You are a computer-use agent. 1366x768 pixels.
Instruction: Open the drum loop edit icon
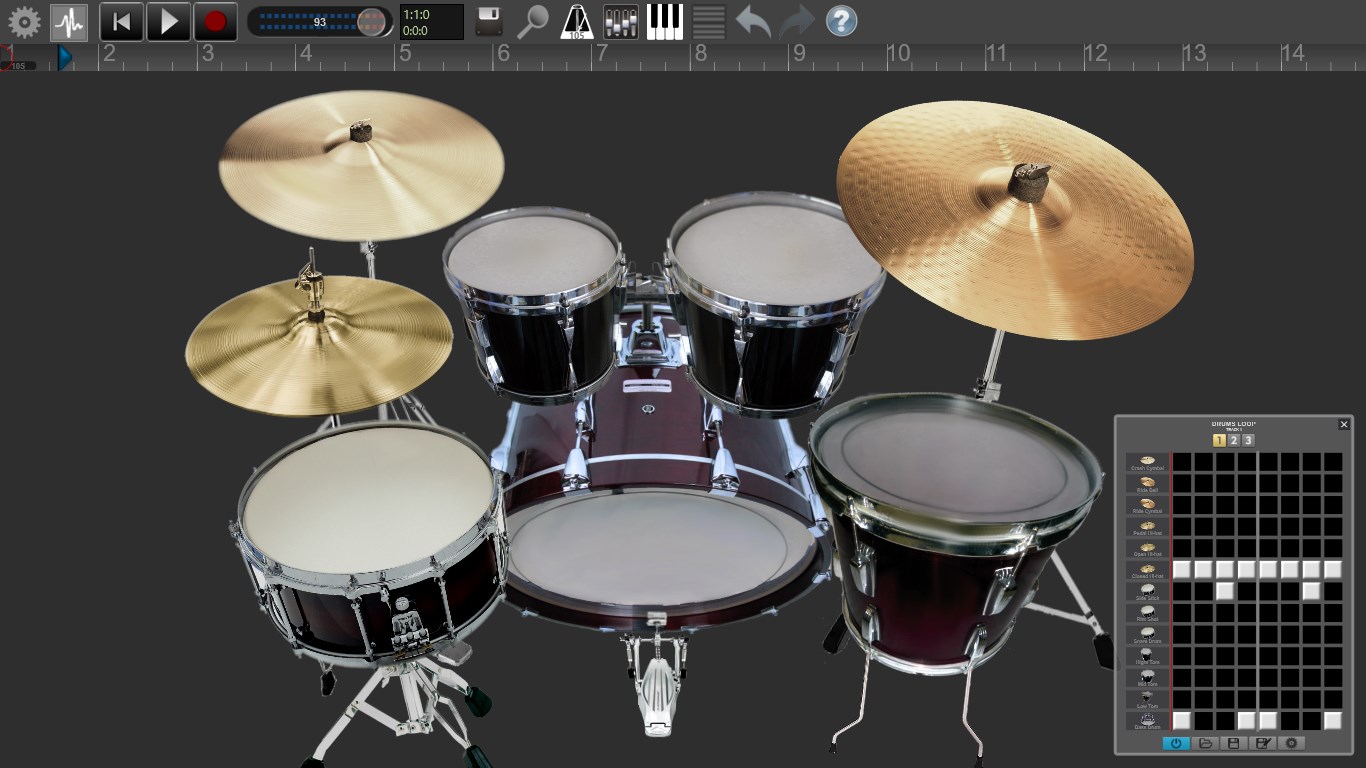tap(1263, 742)
